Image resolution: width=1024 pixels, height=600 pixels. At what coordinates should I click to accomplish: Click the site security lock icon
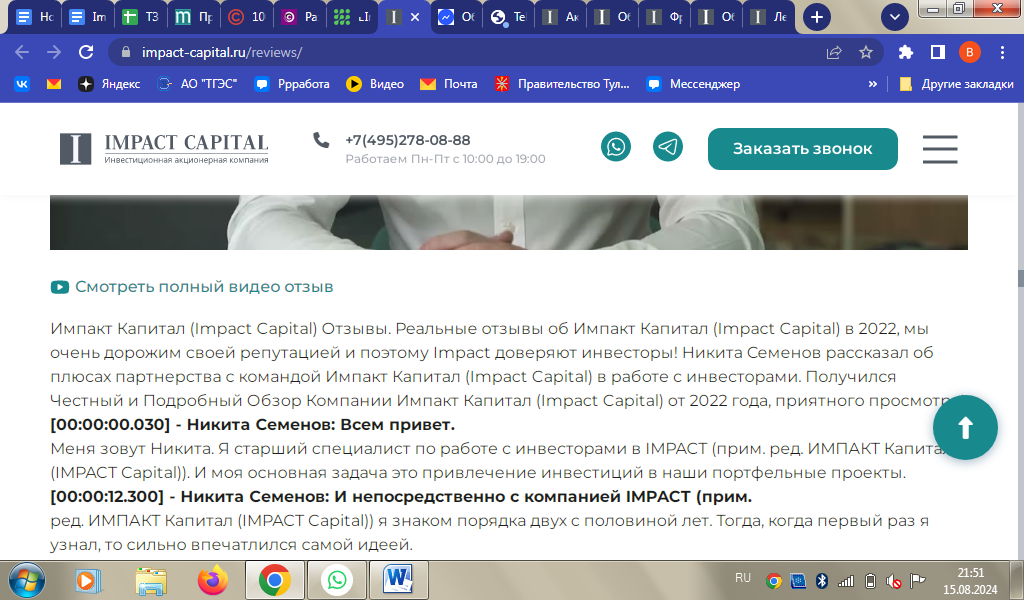pyautogui.click(x=127, y=52)
